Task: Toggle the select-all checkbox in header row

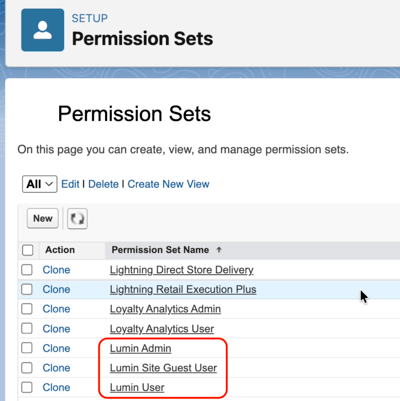Action: (27, 250)
